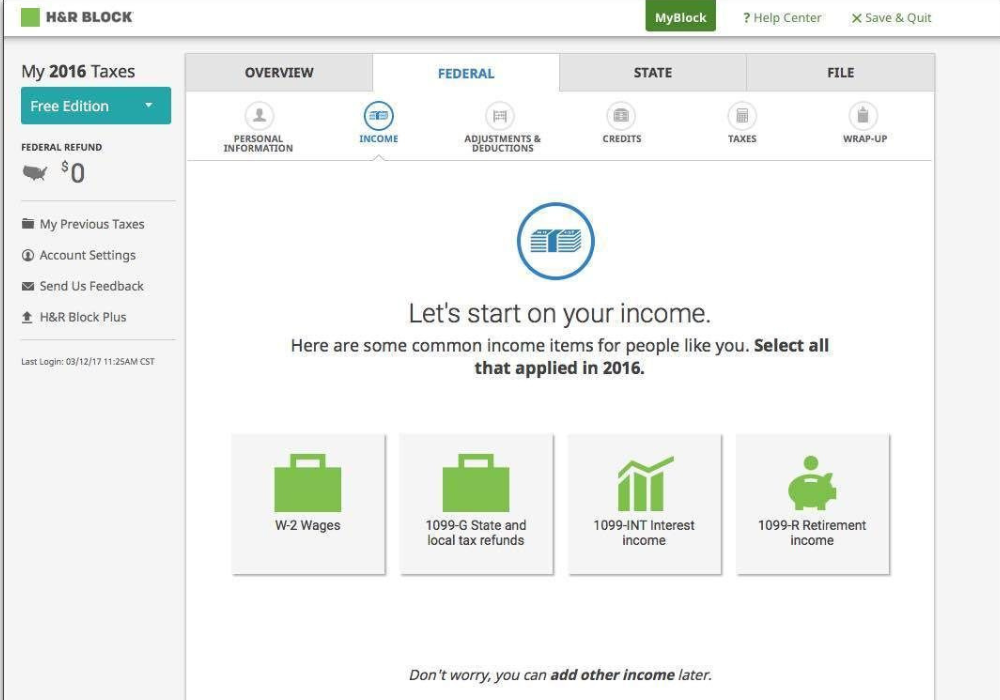The image size is (1000, 700).
Task: Click the large money stack income icon
Action: (x=555, y=241)
